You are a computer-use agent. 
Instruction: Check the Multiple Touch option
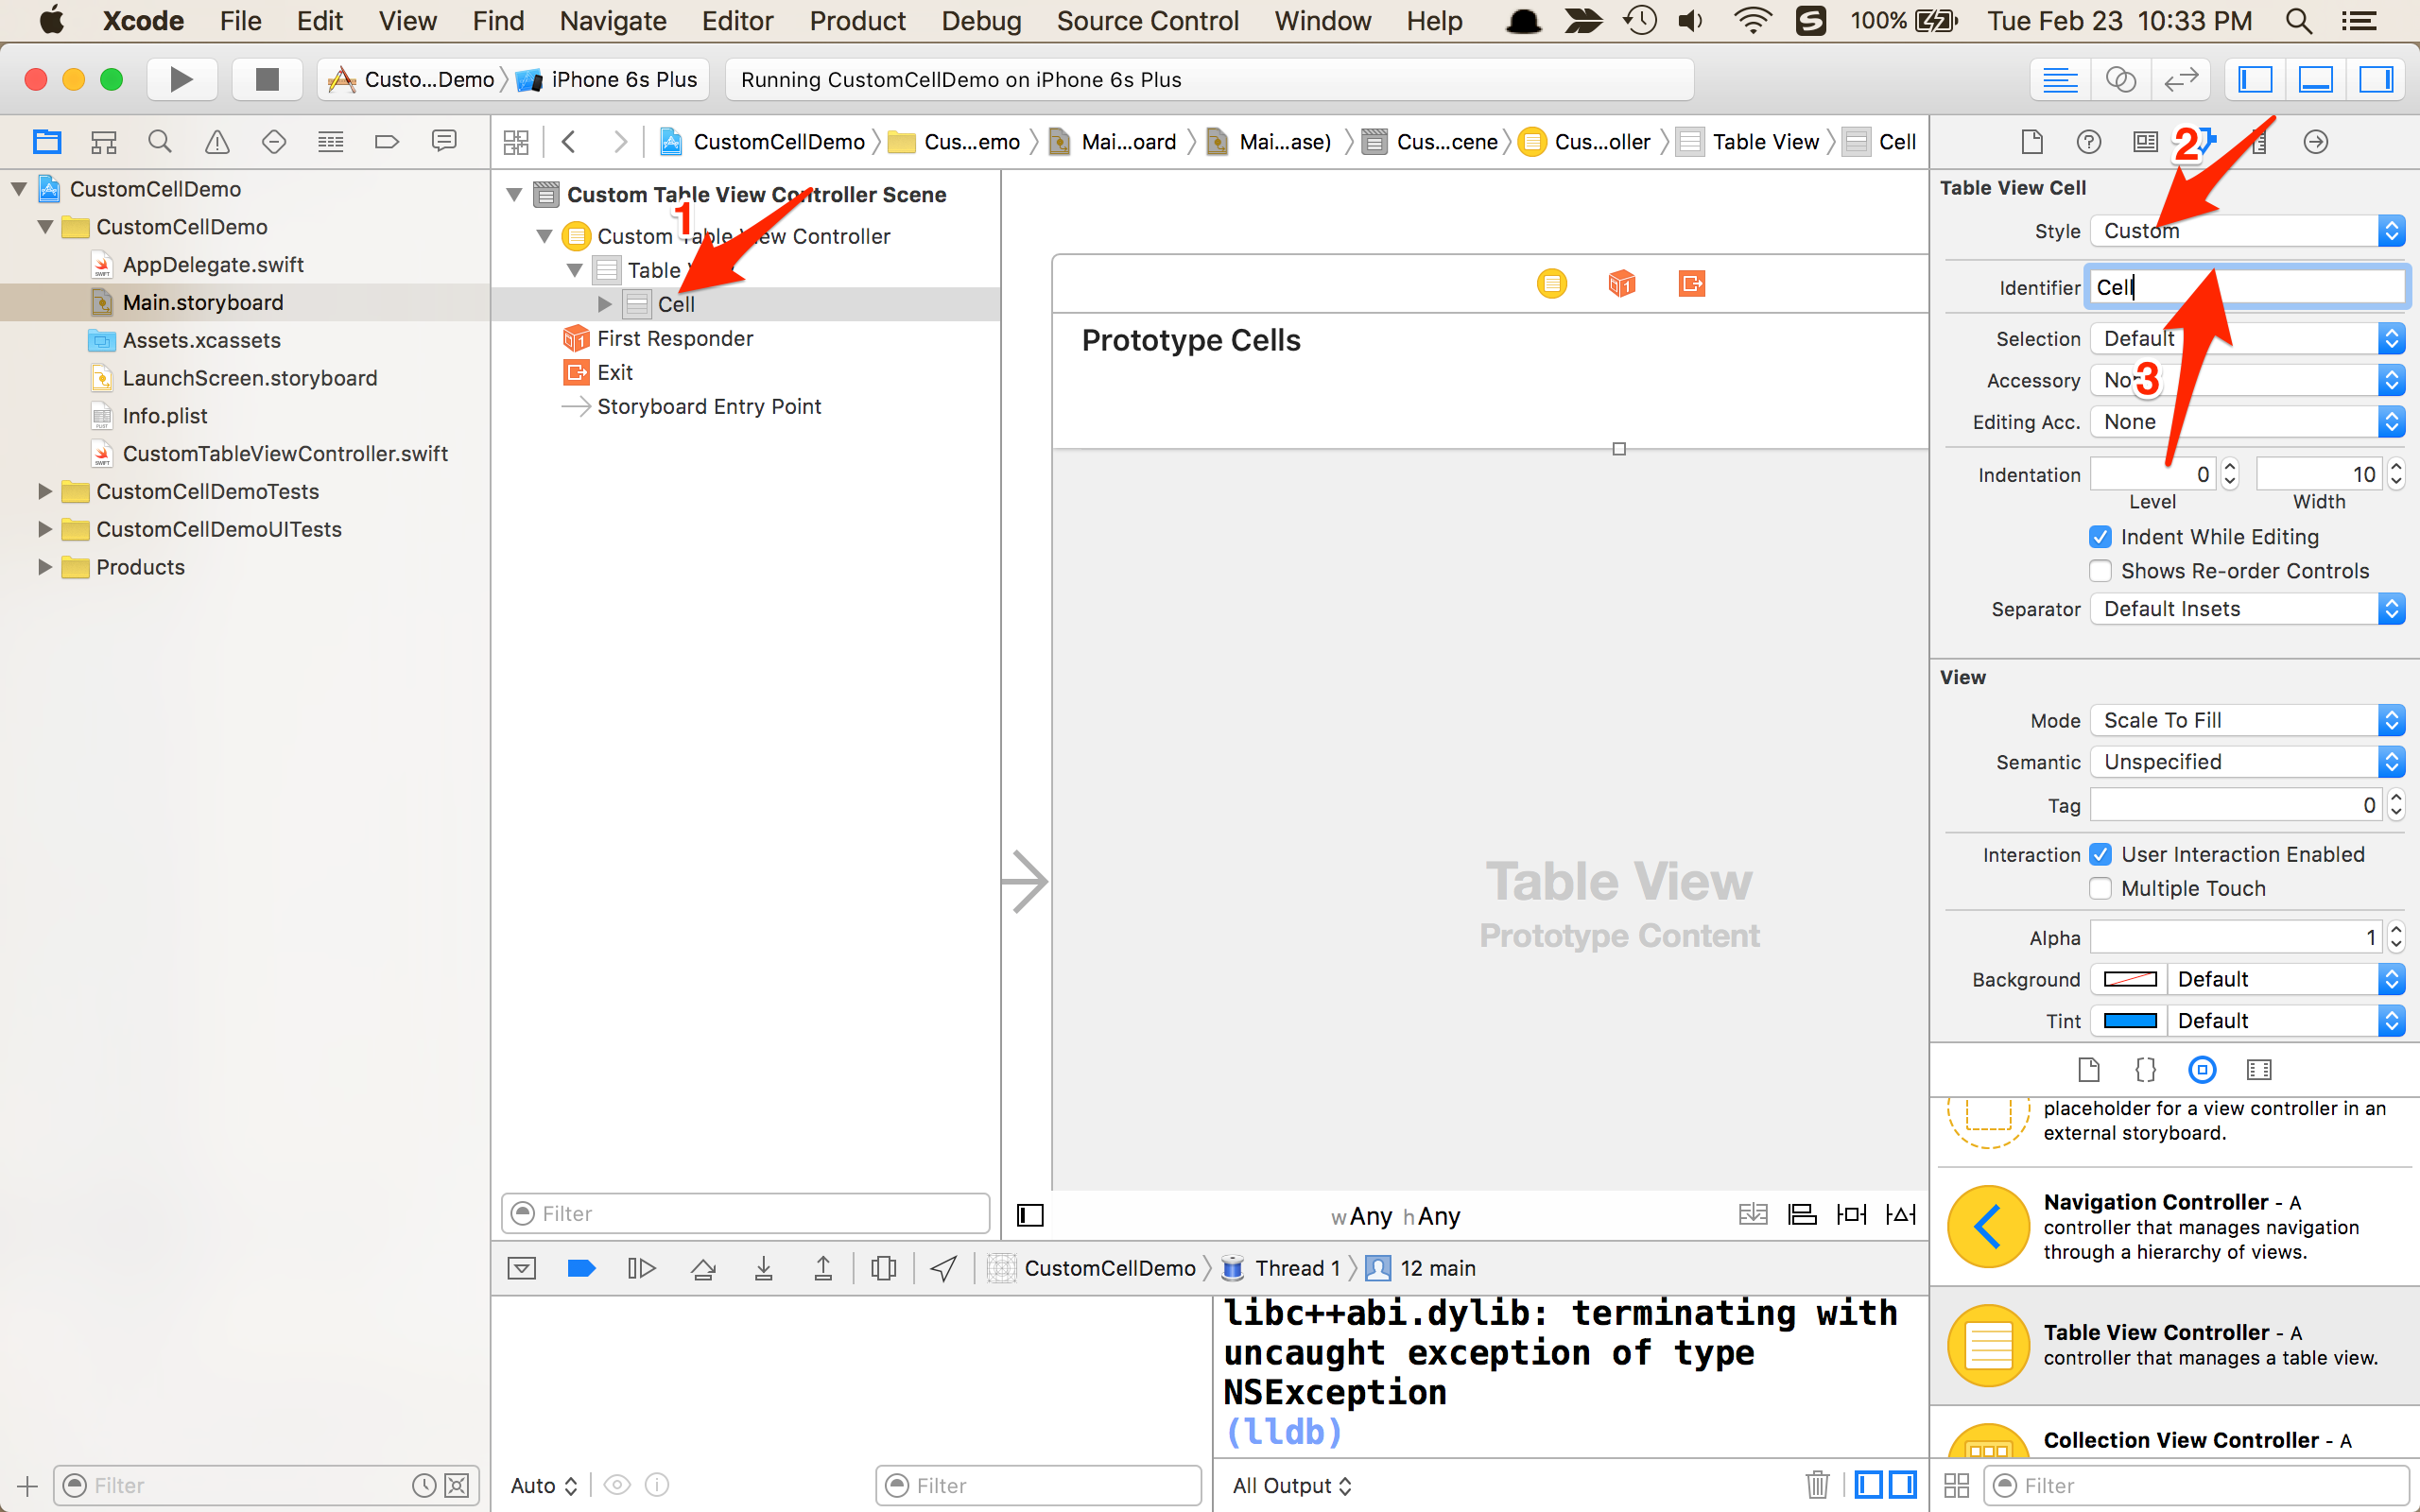pos(2100,888)
